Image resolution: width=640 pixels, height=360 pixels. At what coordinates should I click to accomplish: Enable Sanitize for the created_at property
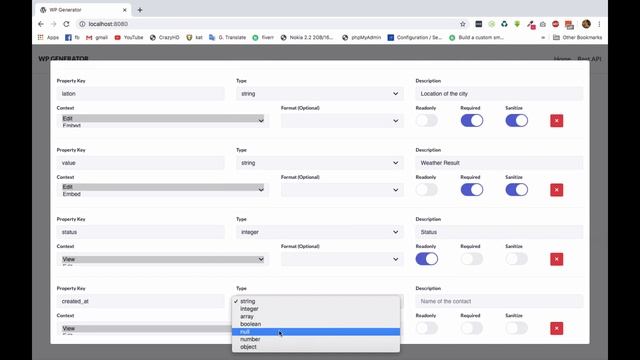(516, 328)
